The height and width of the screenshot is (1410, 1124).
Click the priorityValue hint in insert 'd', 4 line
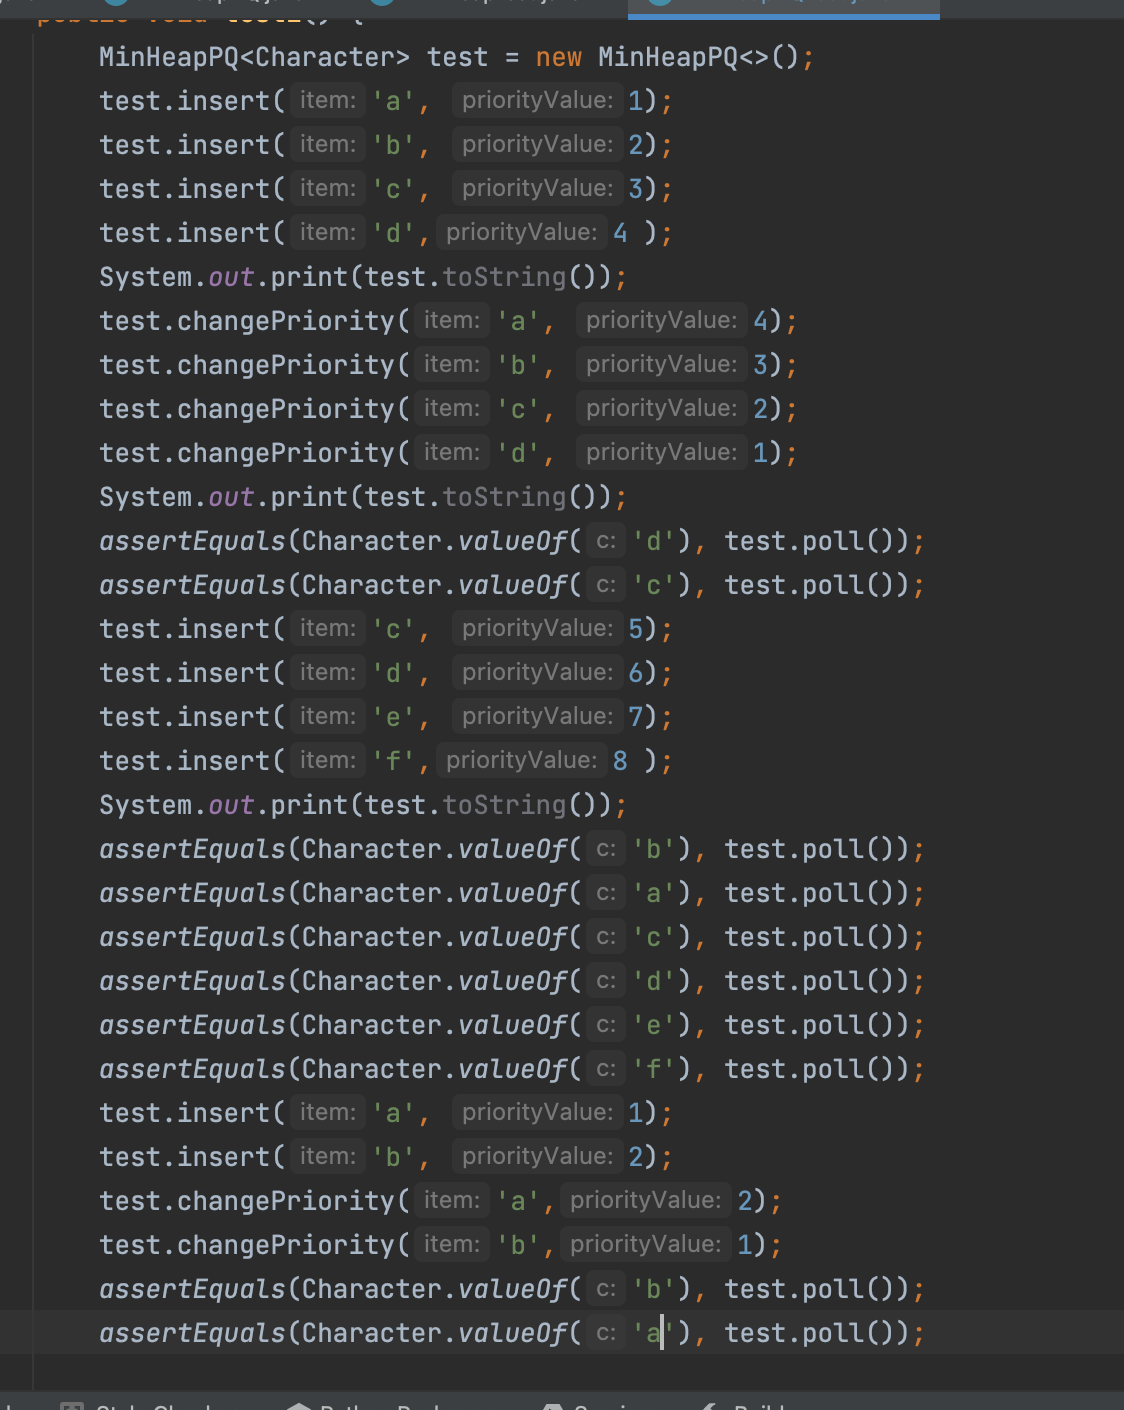pos(520,233)
